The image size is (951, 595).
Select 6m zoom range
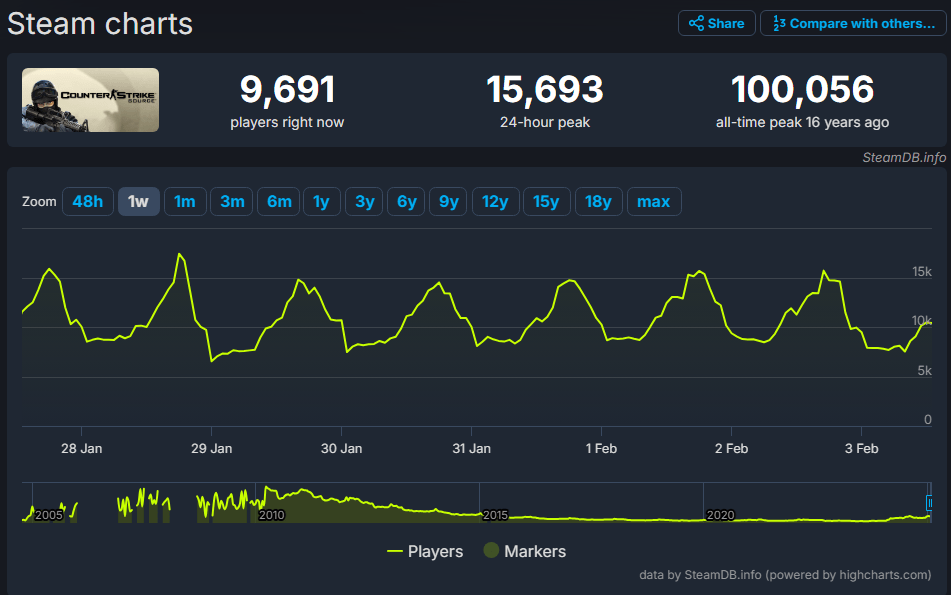279,201
